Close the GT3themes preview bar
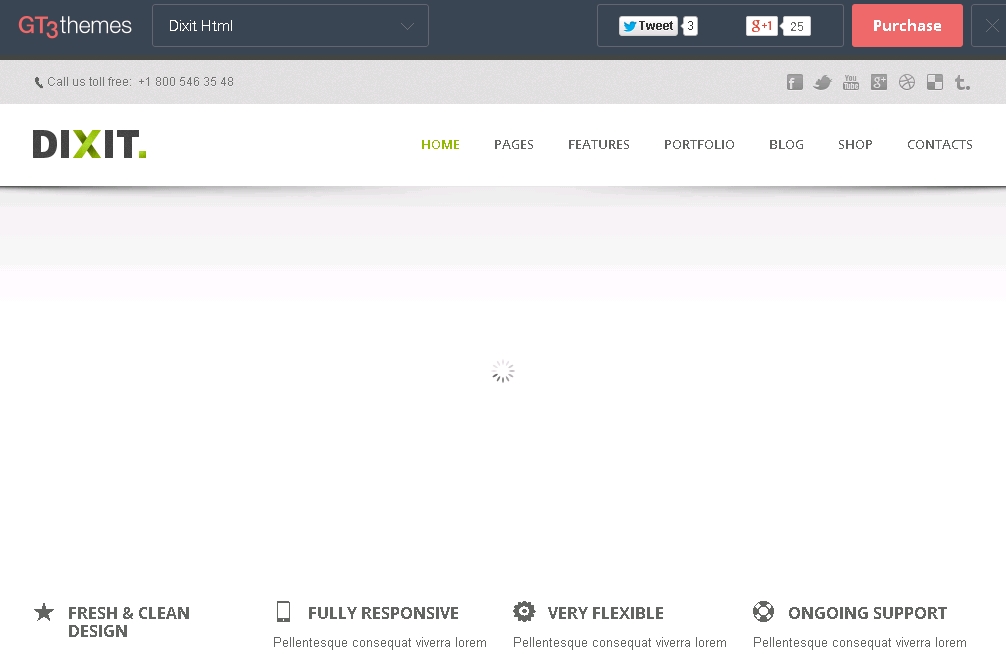The height and width of the screenshot is (655, 1006). click(x=991, y=26)
